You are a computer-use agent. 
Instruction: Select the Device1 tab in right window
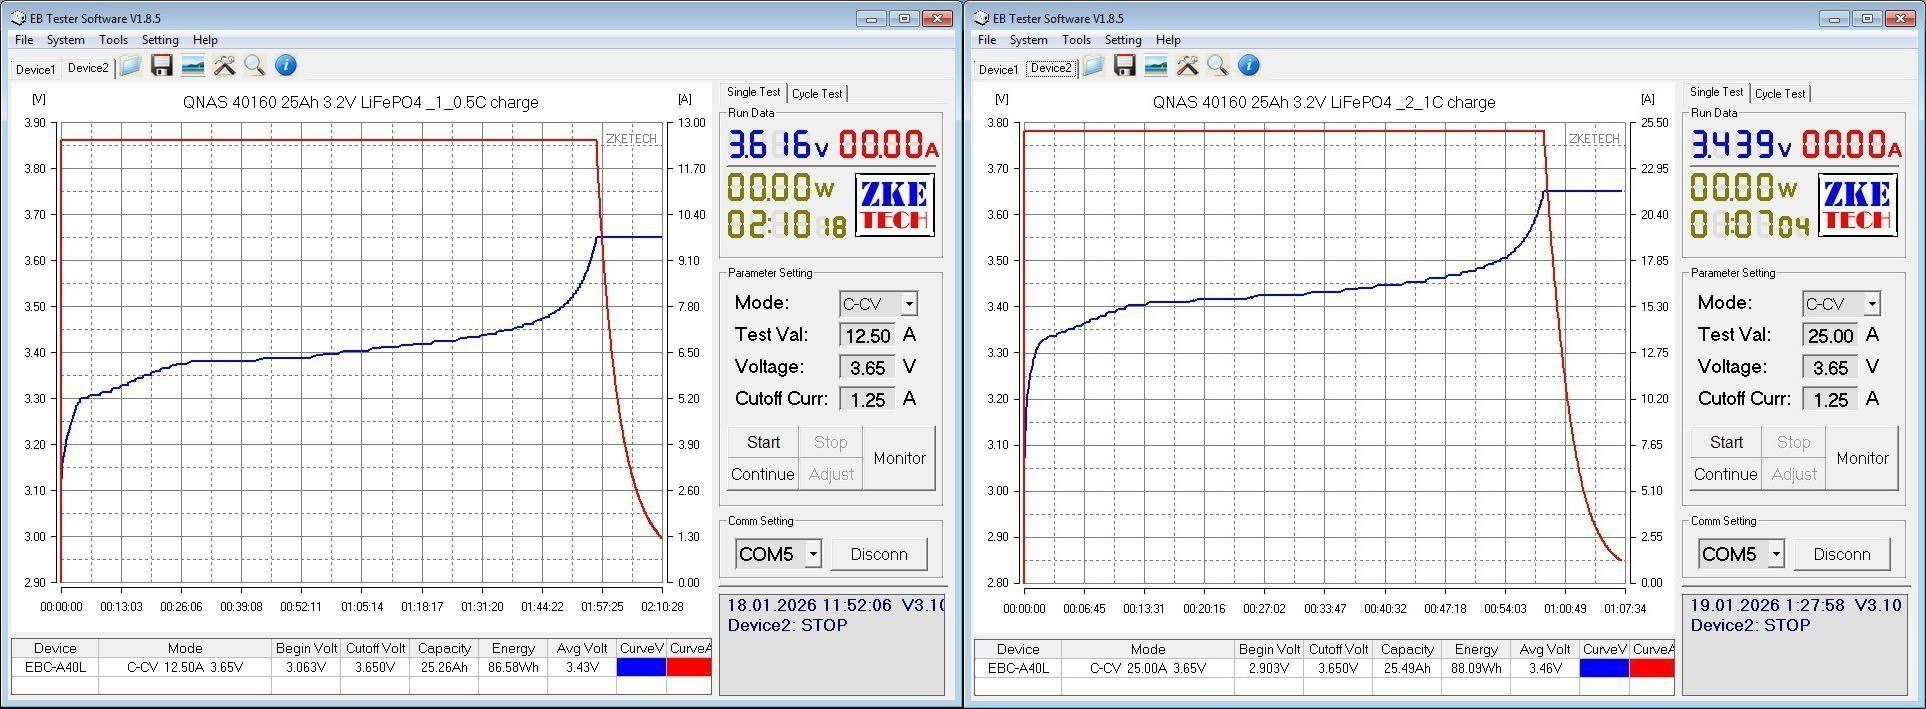coord(997,69)
